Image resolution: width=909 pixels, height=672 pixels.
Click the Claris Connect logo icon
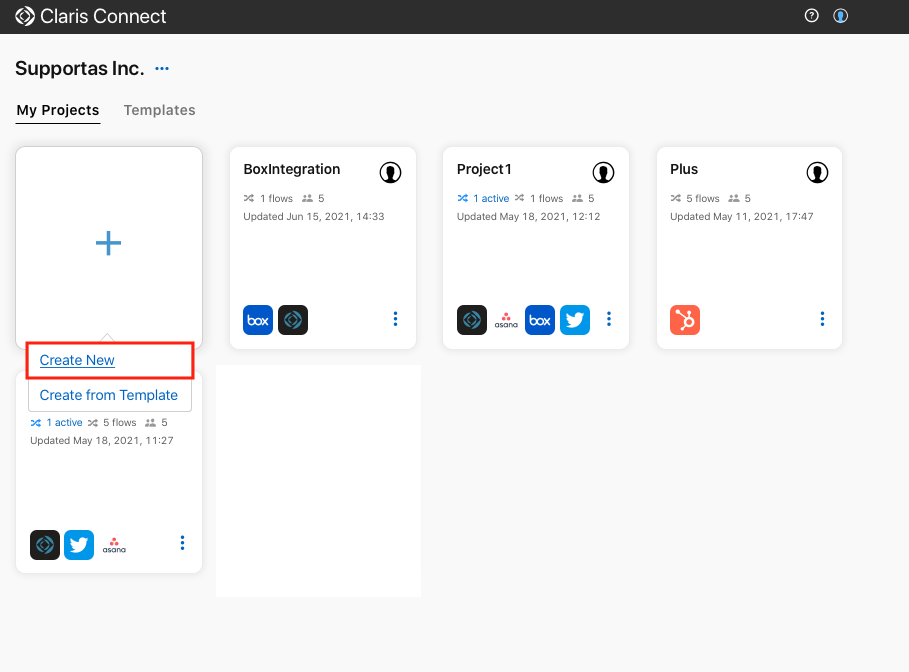pyautogui.click(x=25, y=16)
